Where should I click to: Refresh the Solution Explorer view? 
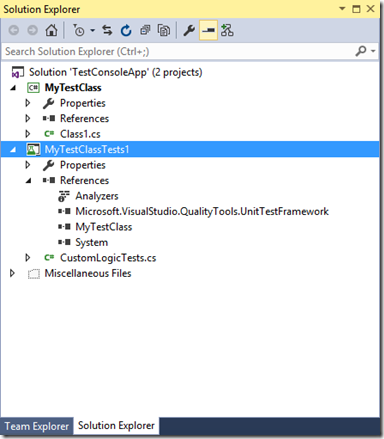pos(126,30)
